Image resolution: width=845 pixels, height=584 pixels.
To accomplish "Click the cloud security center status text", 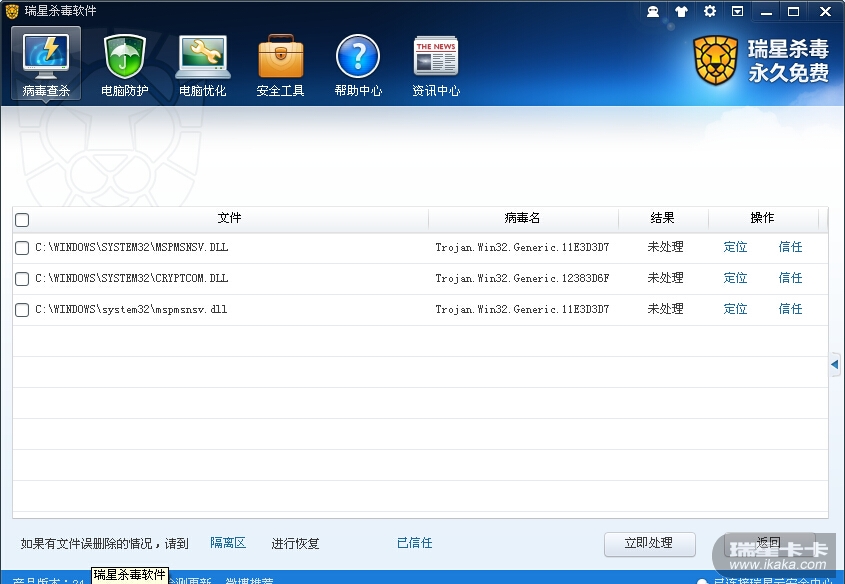I will pyautogui.click(x=773, y=581).
